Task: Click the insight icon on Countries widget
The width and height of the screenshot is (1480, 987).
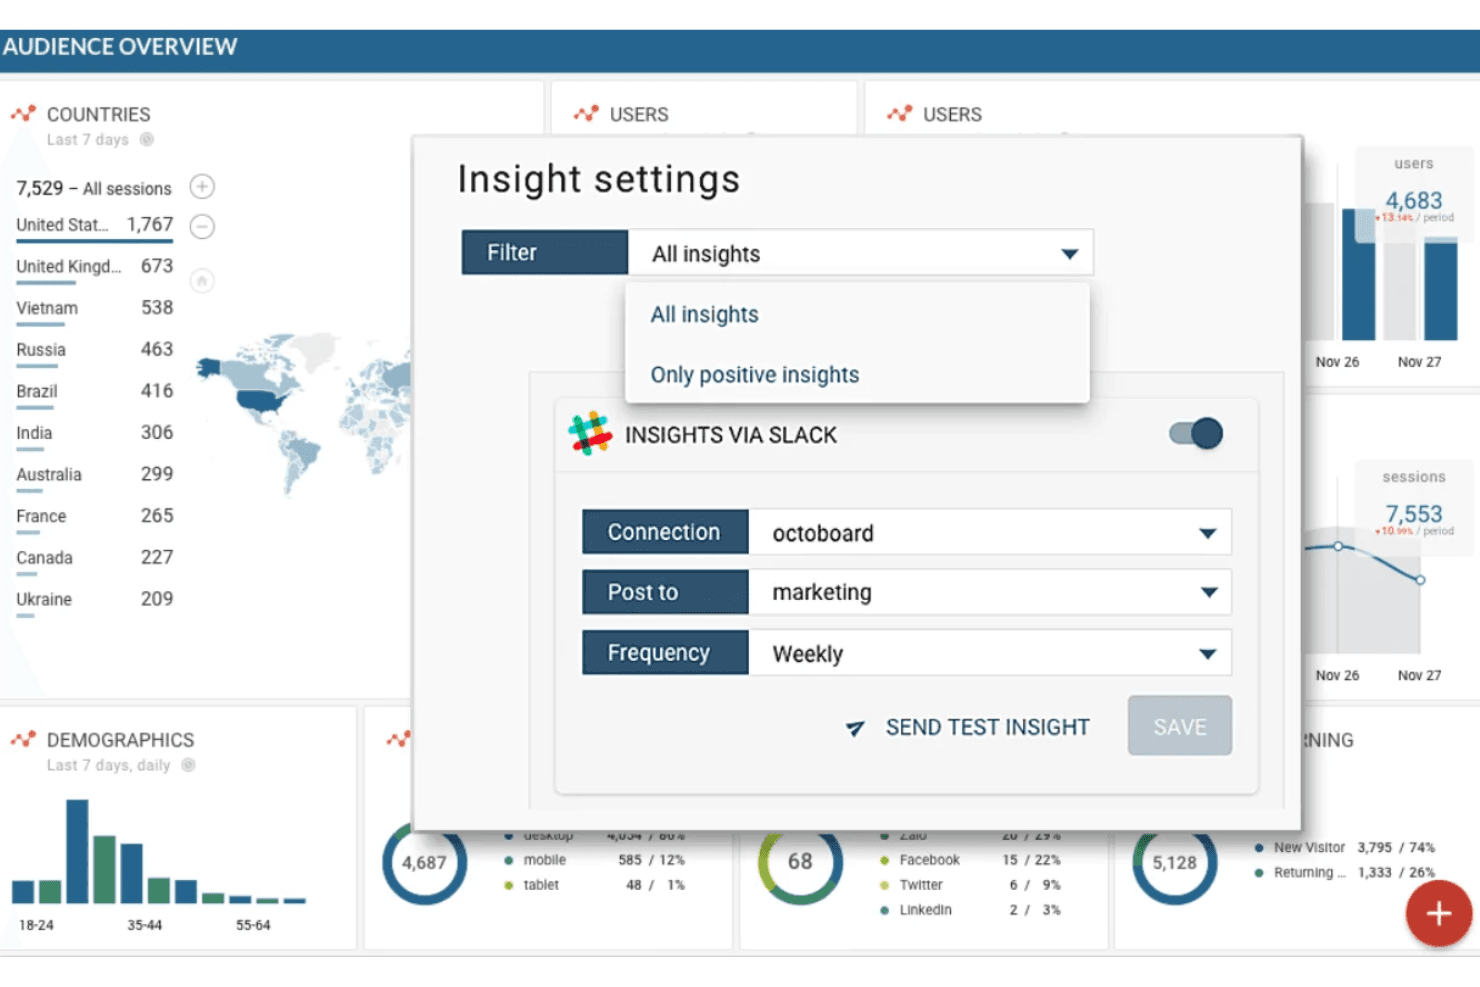Action: [x=23, y=114]
